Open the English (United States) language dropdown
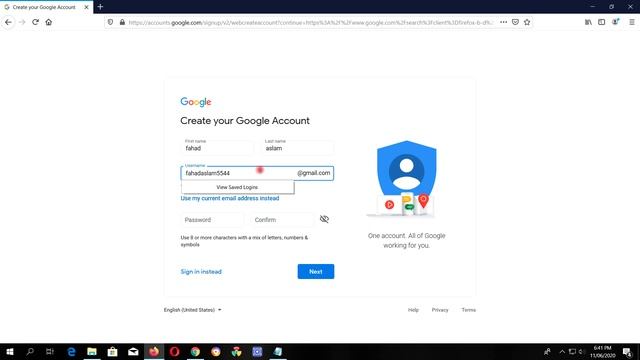The width and height of the screenshot is (640, 360). [192, 310]
